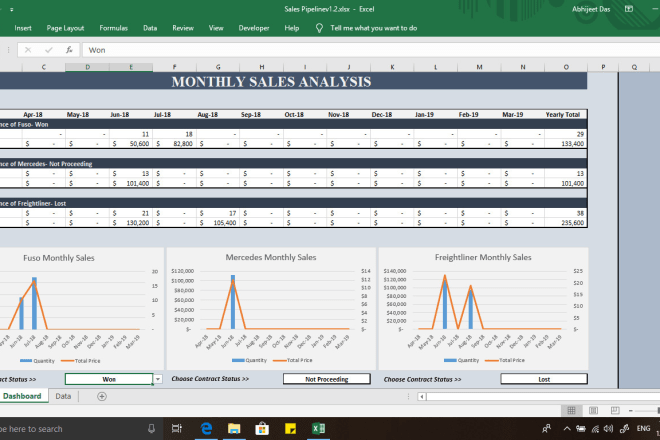Click the network tray icon
The width and height of the screenshot is (660, 440).
click(595, 429)
